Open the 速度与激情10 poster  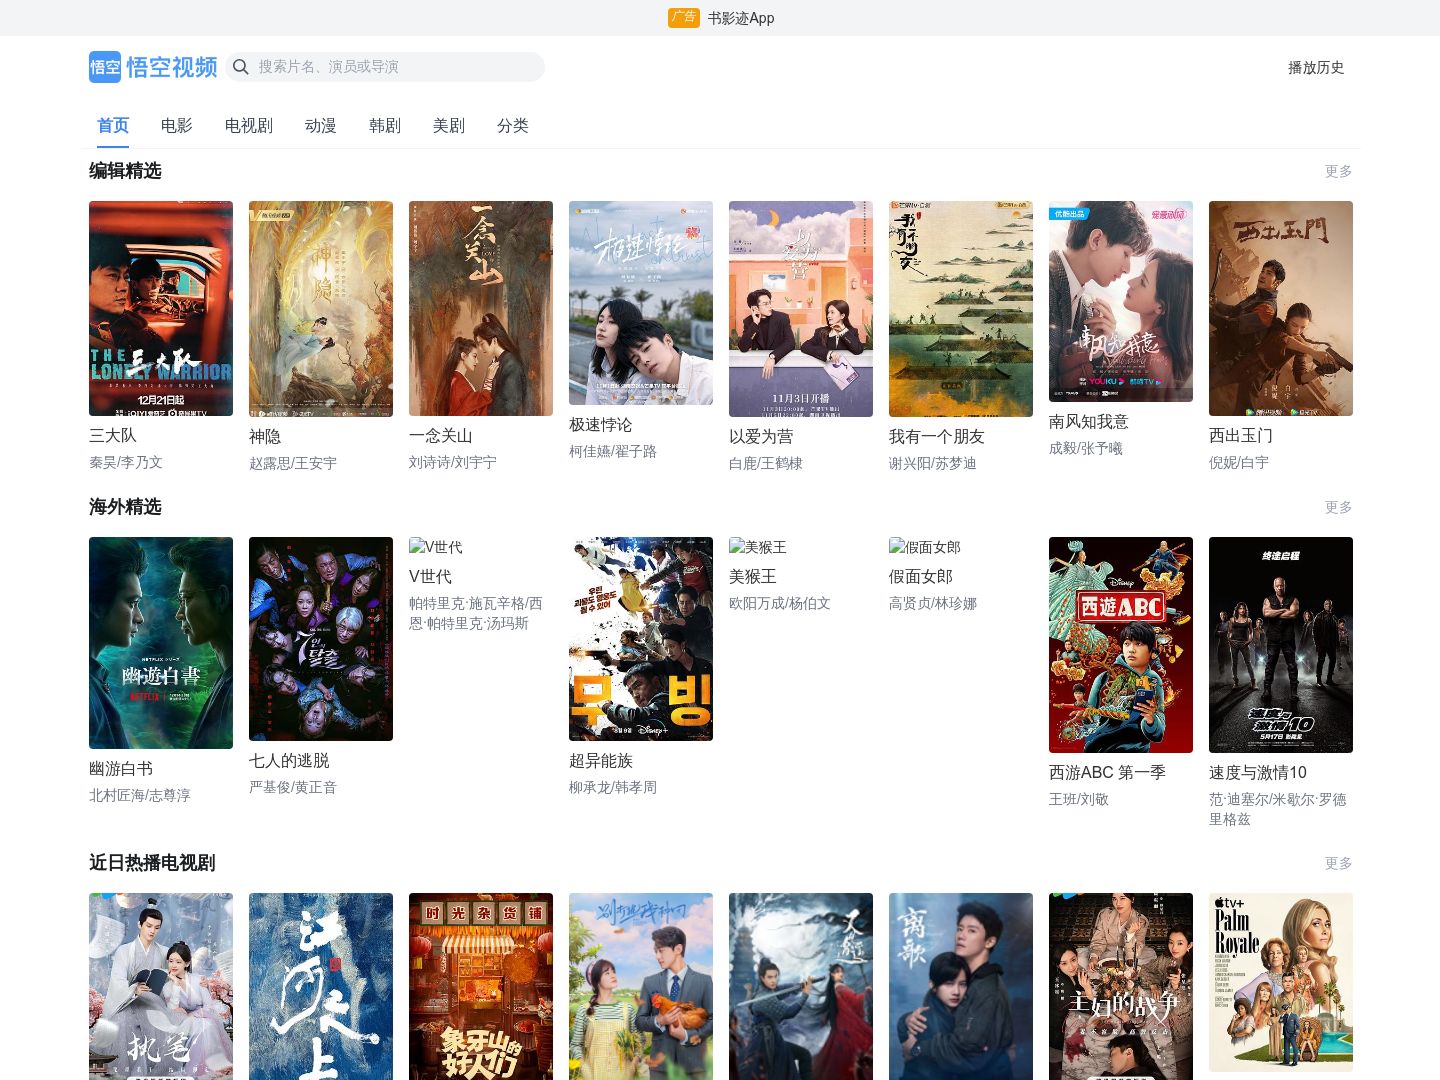pyautogui.click(x=1281, y=645)
